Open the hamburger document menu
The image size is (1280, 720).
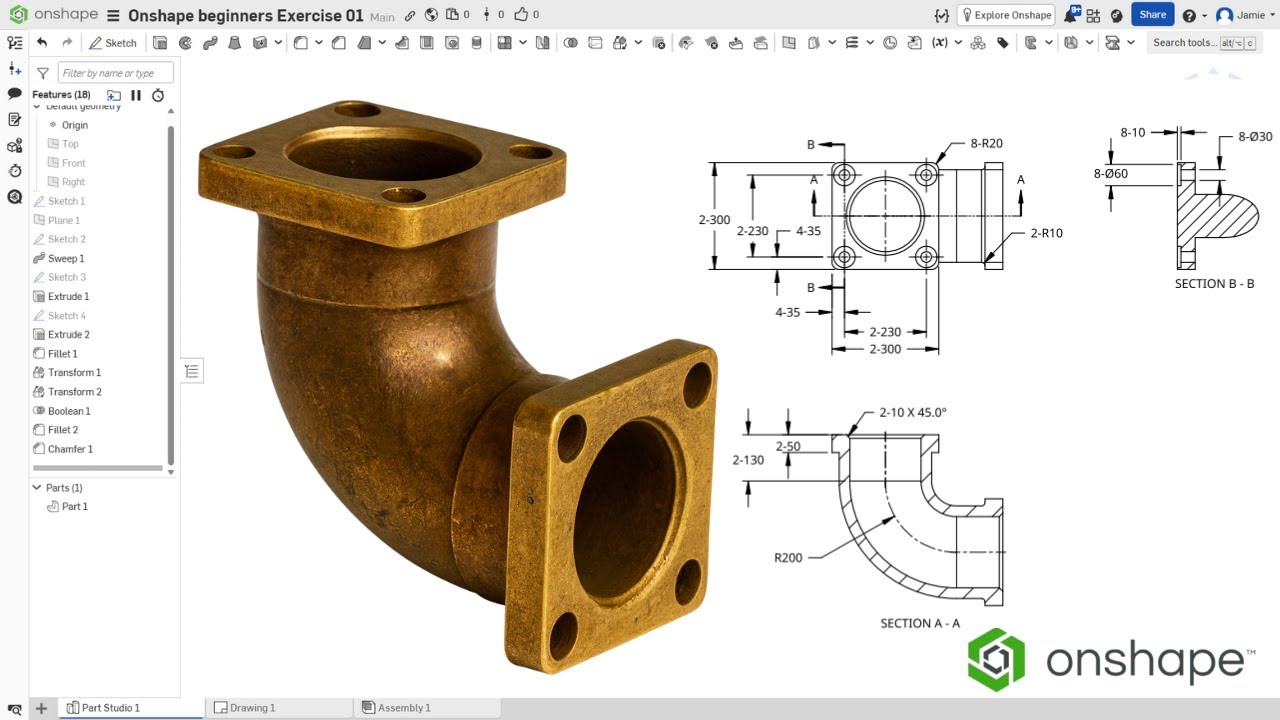(x=113, y=15)
